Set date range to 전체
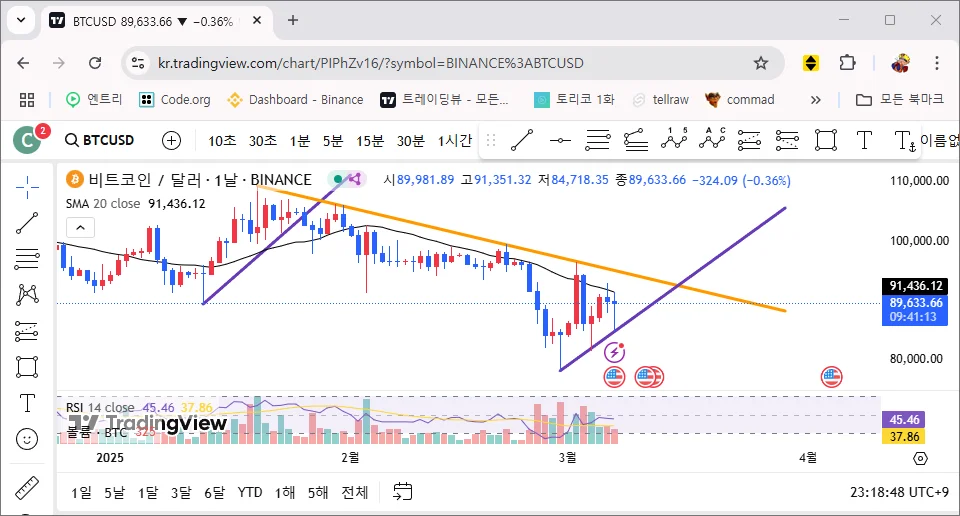The width and height of the screenshot is (960, 516). 355,493
